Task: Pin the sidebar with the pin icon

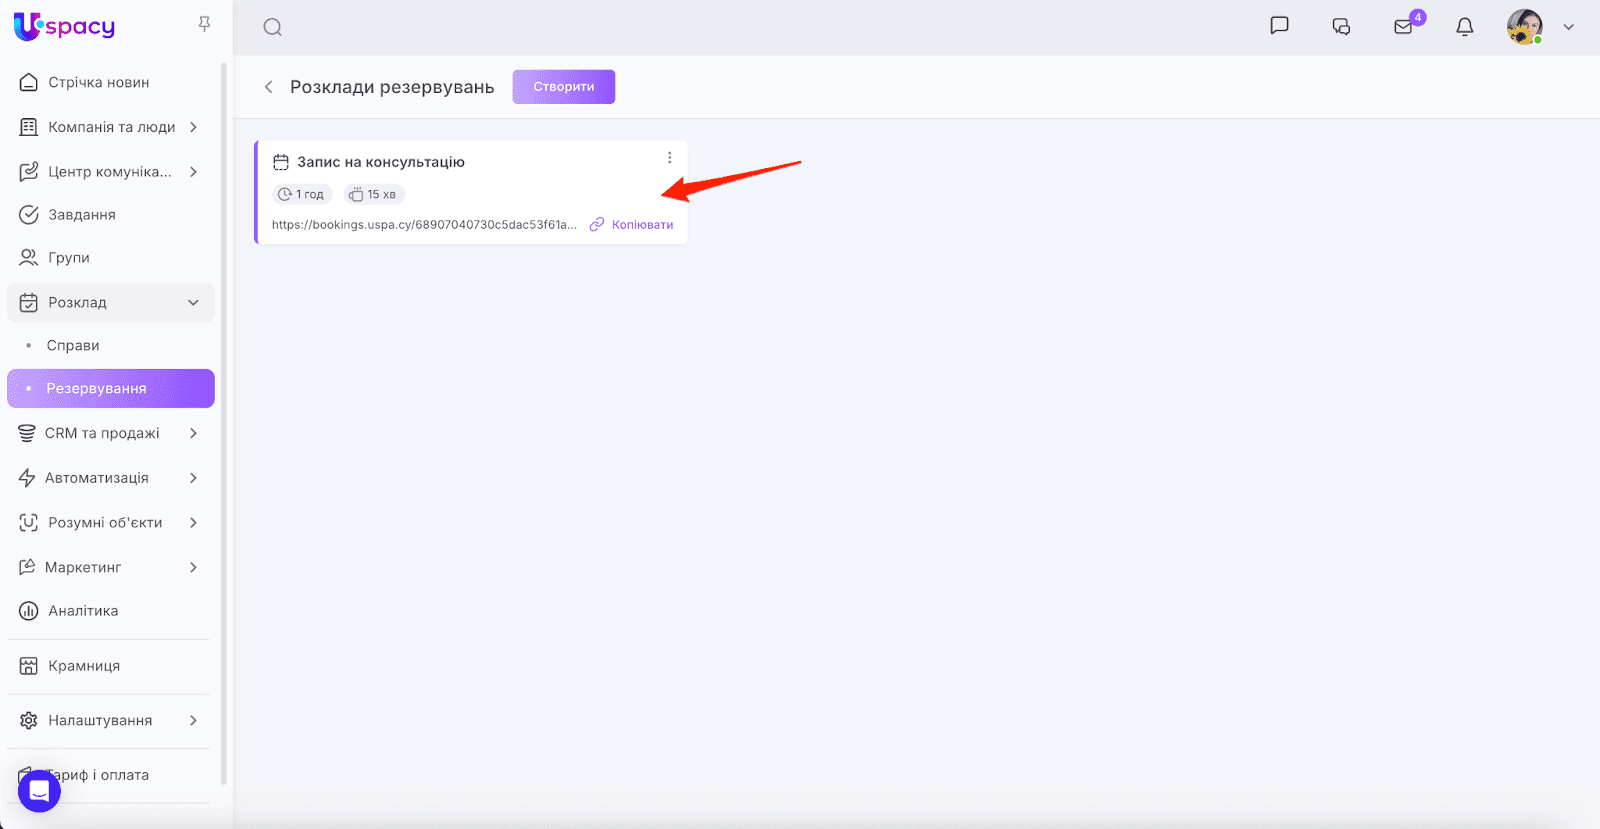Action: pos(204,24)
